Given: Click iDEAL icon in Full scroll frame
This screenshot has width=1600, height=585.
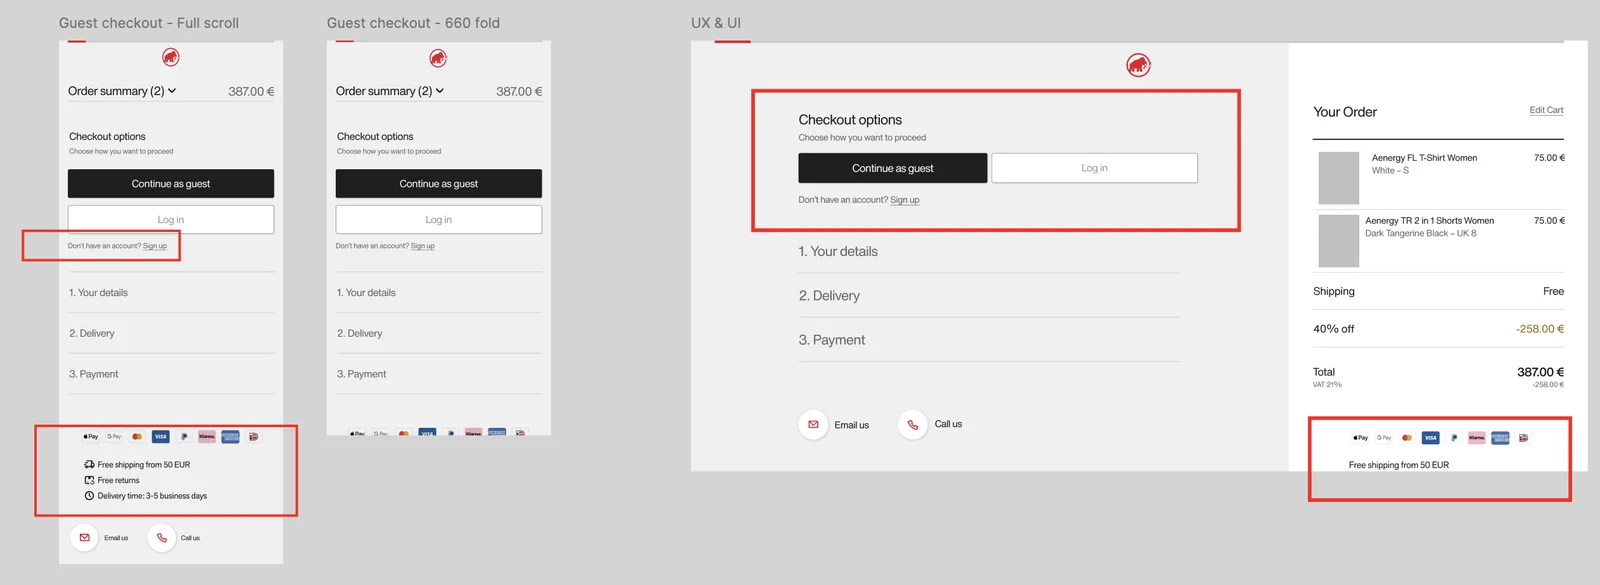Looking at the screenshot, I should (x=254, y=437).
